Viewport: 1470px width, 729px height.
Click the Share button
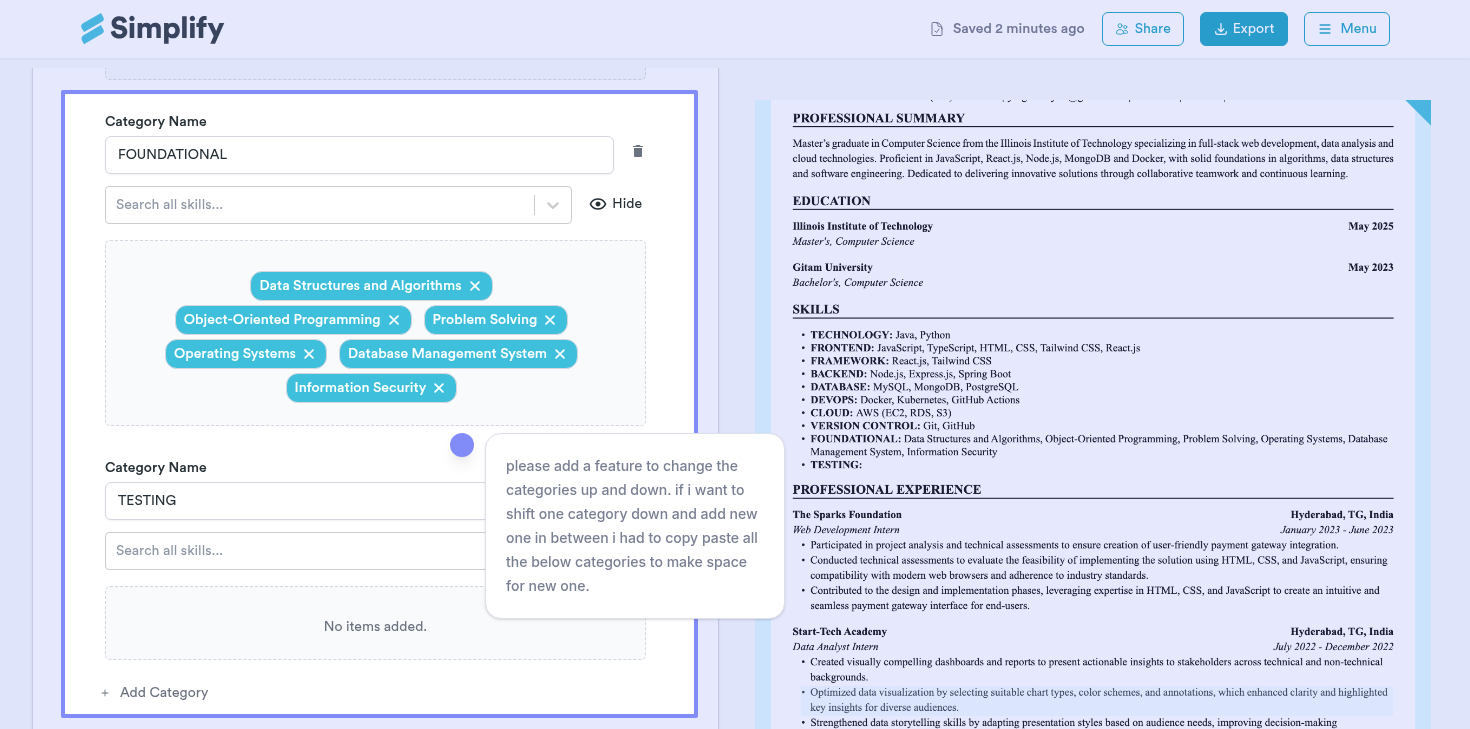[1142, 29]
